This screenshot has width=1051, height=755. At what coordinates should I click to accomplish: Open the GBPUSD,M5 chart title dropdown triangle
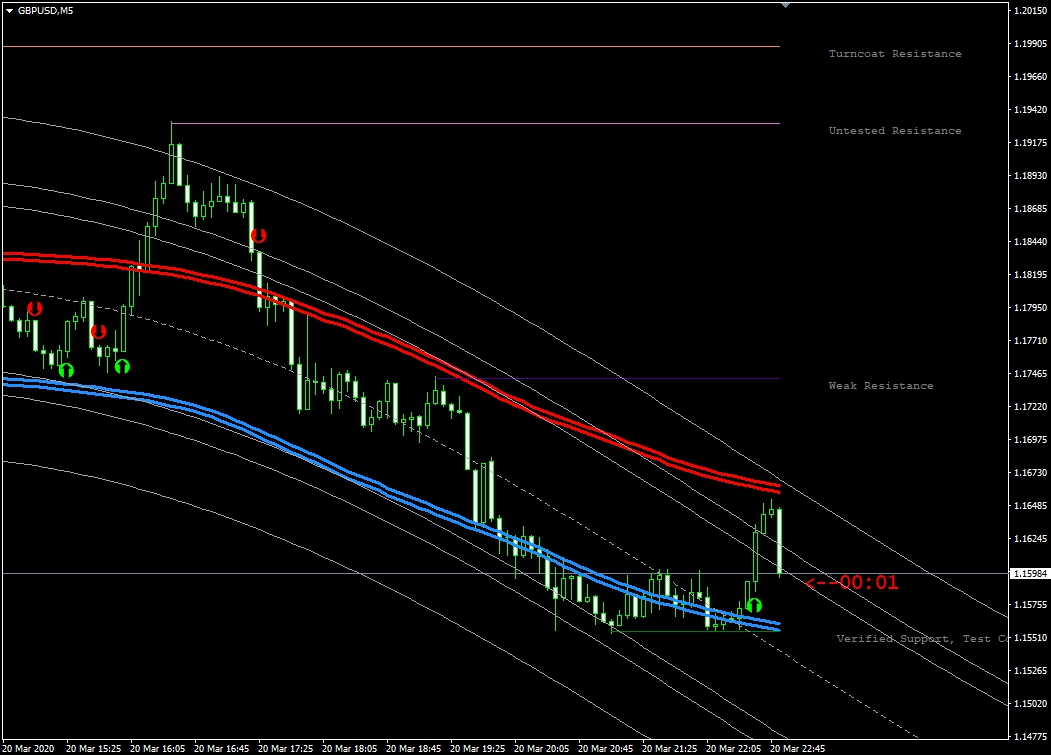click(9, 11)
